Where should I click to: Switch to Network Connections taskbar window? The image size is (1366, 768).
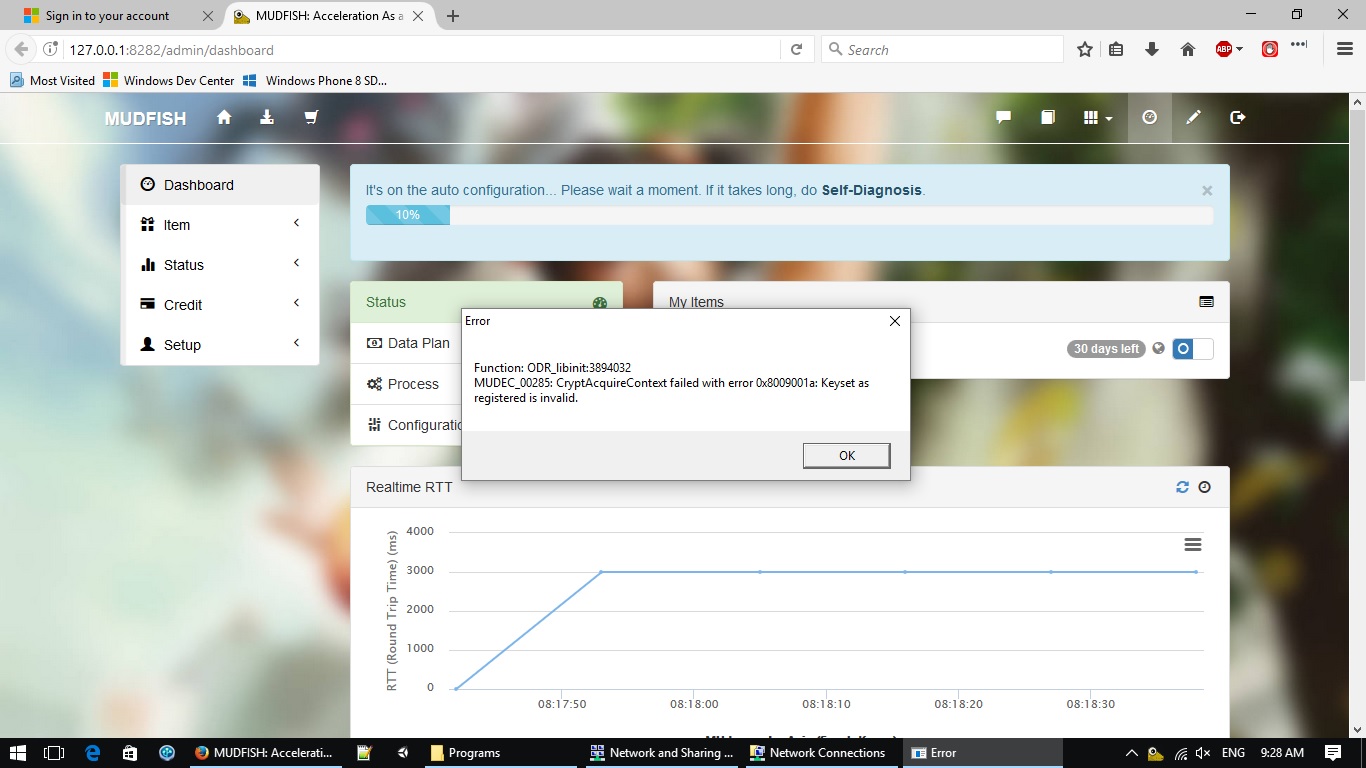[x=819, y=753]
